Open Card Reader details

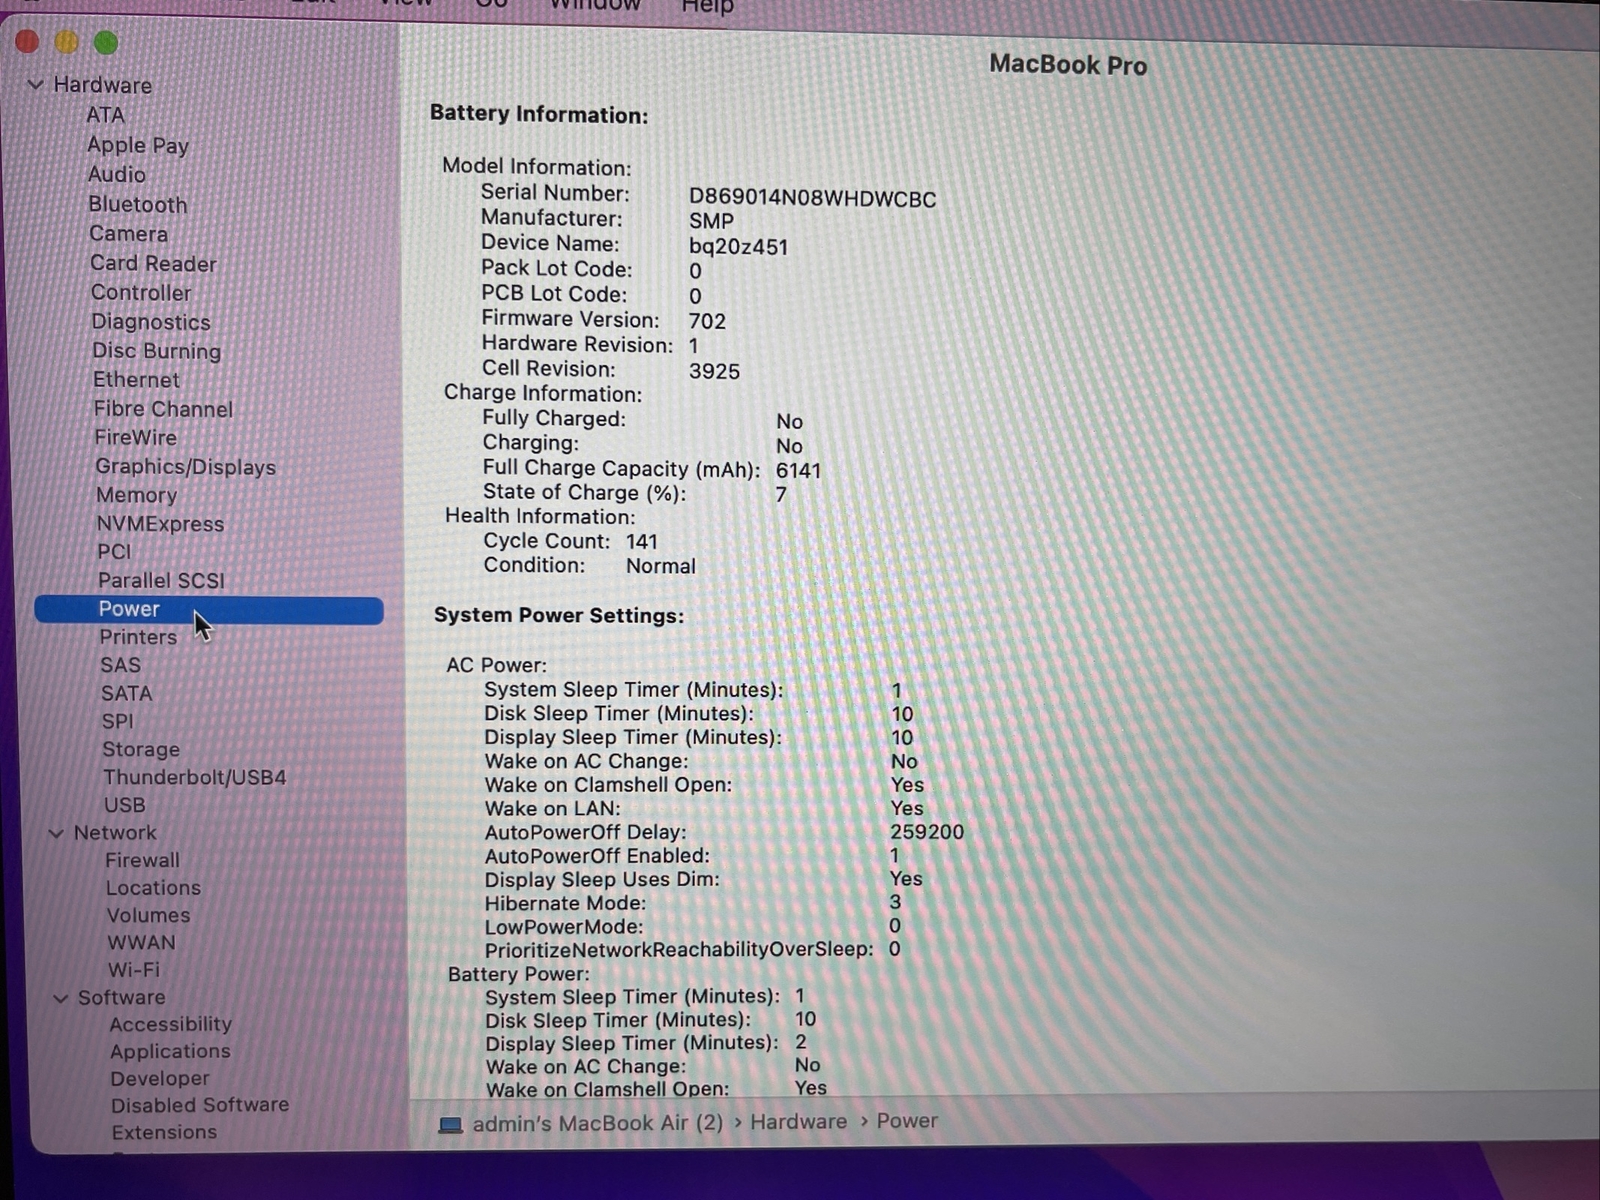click(153, 263)
